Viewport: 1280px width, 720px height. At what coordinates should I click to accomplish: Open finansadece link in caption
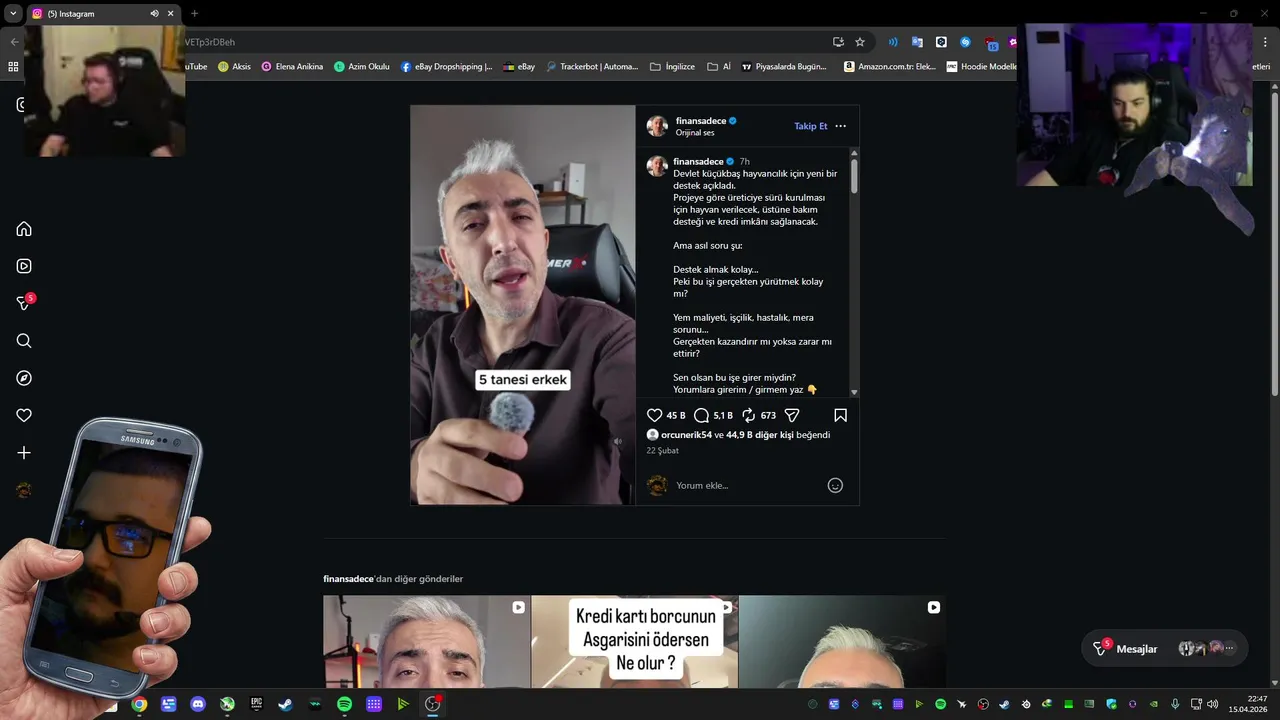tap(698, 161)
